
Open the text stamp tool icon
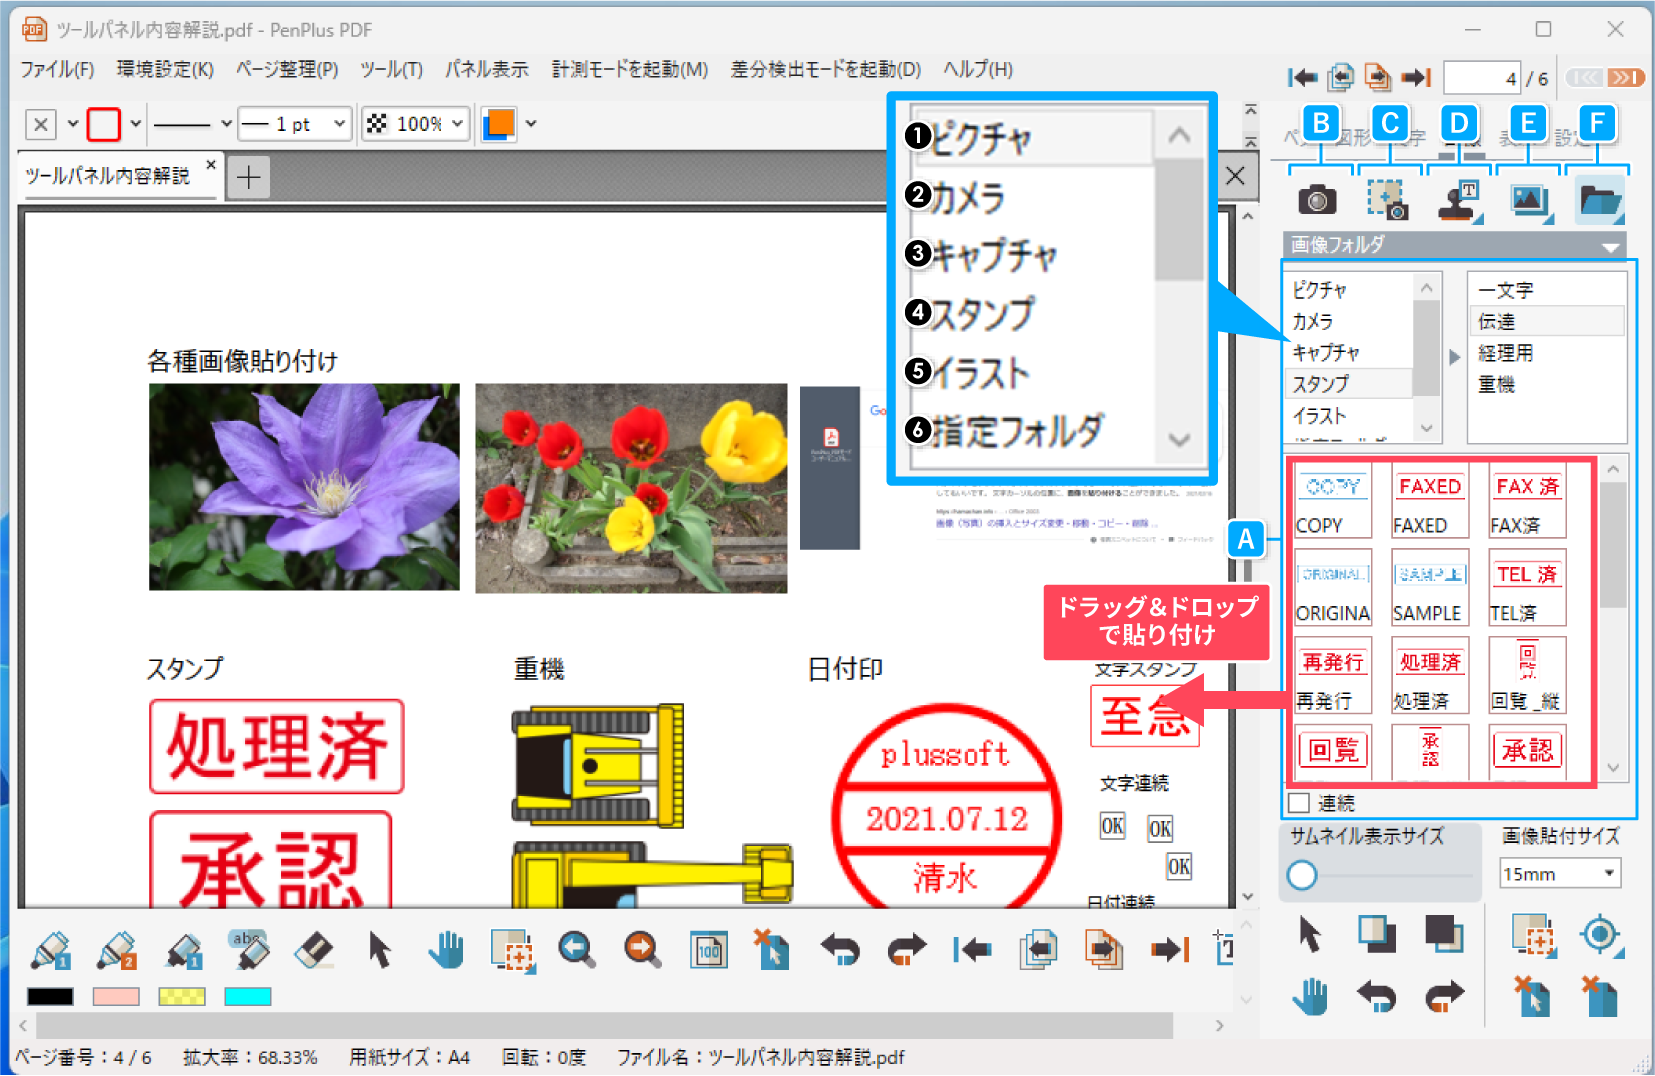click(1460, 200)
